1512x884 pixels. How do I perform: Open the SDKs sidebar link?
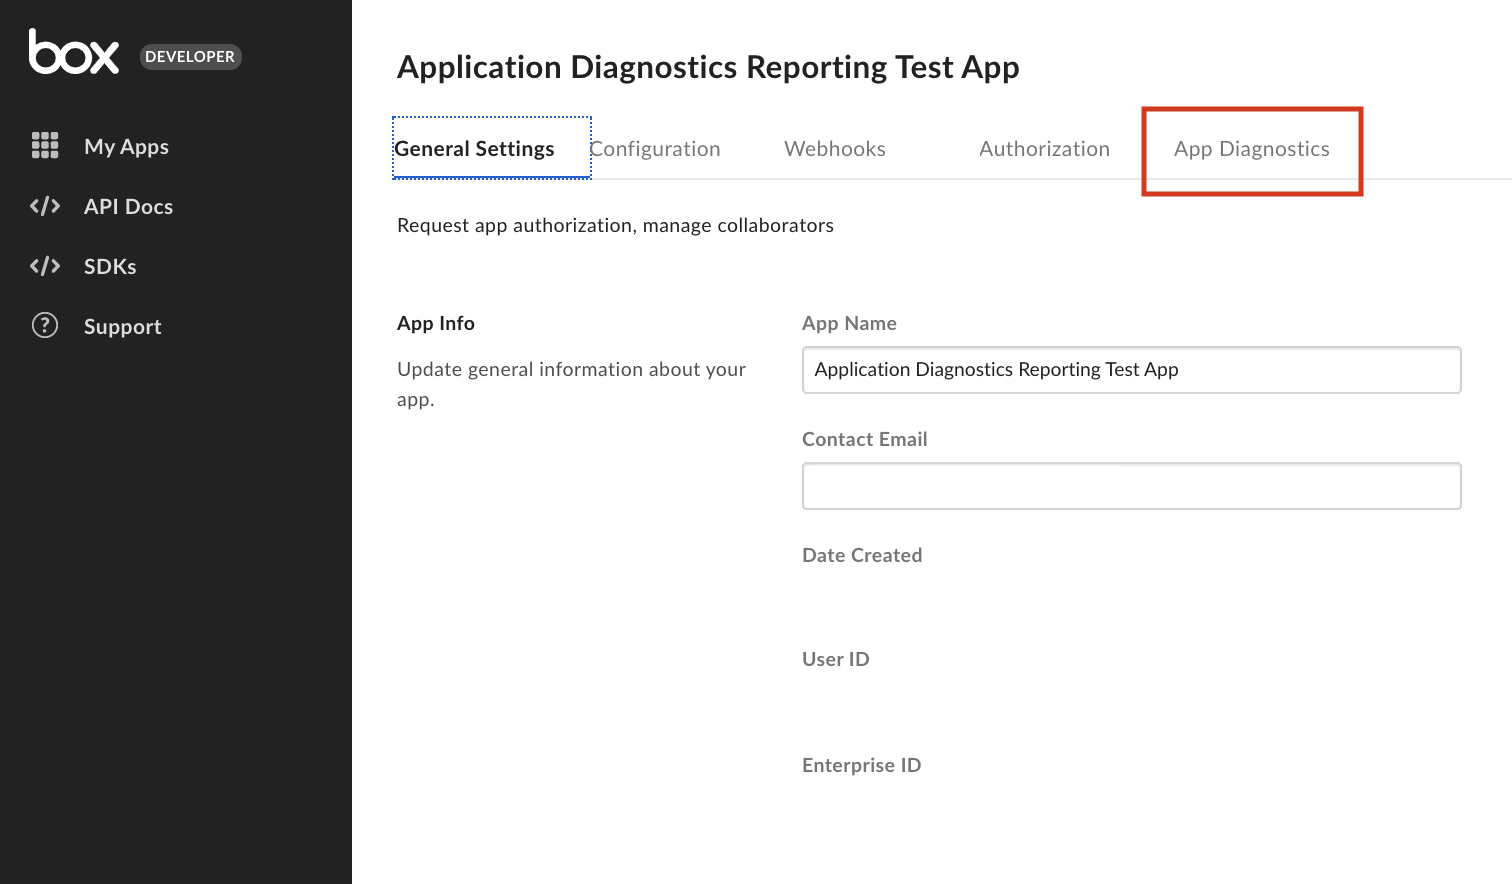coord(110,267)
